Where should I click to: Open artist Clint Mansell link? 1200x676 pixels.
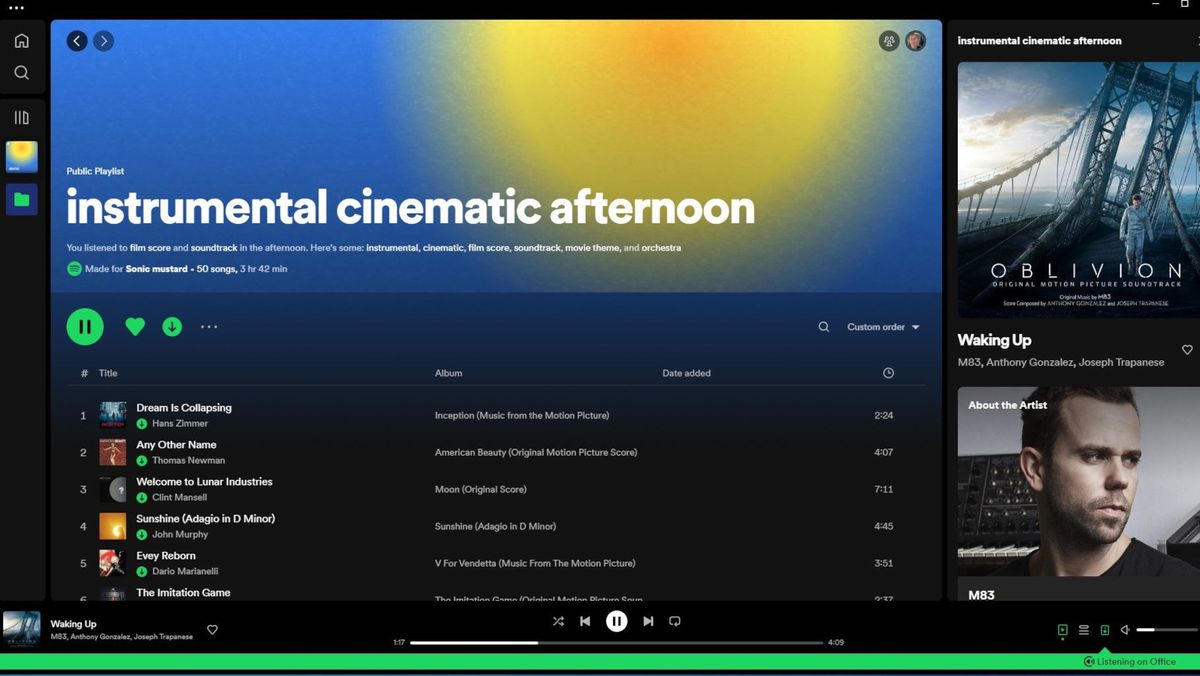click(180, 498)
